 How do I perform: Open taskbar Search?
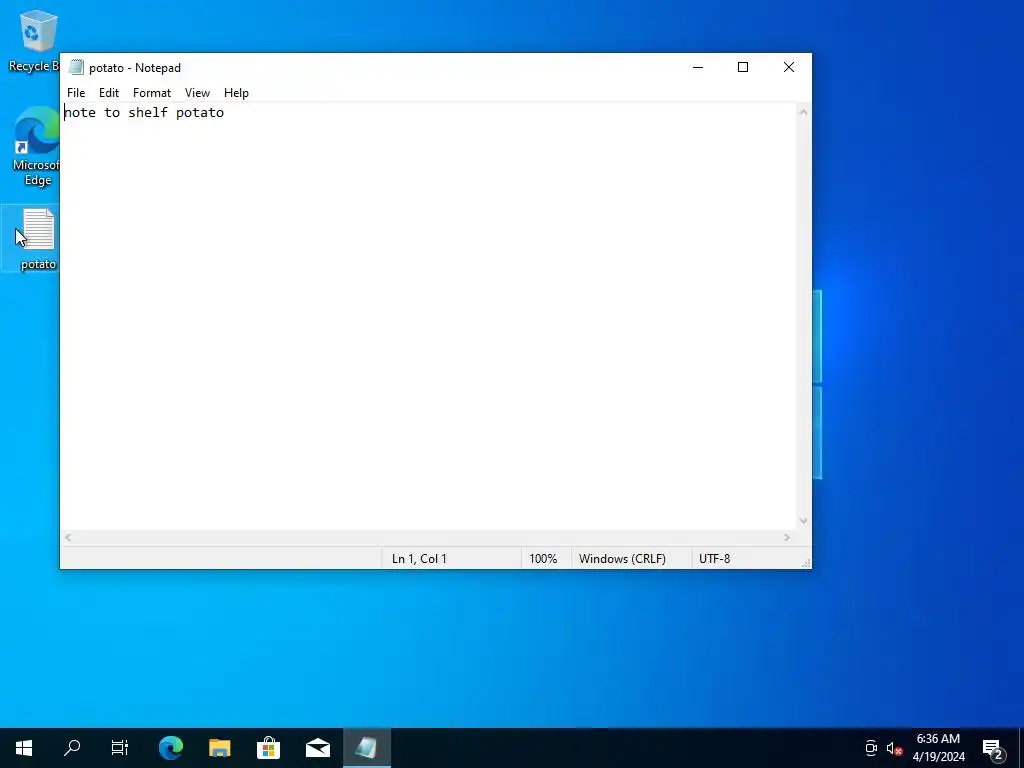click(x=72, y=748)
